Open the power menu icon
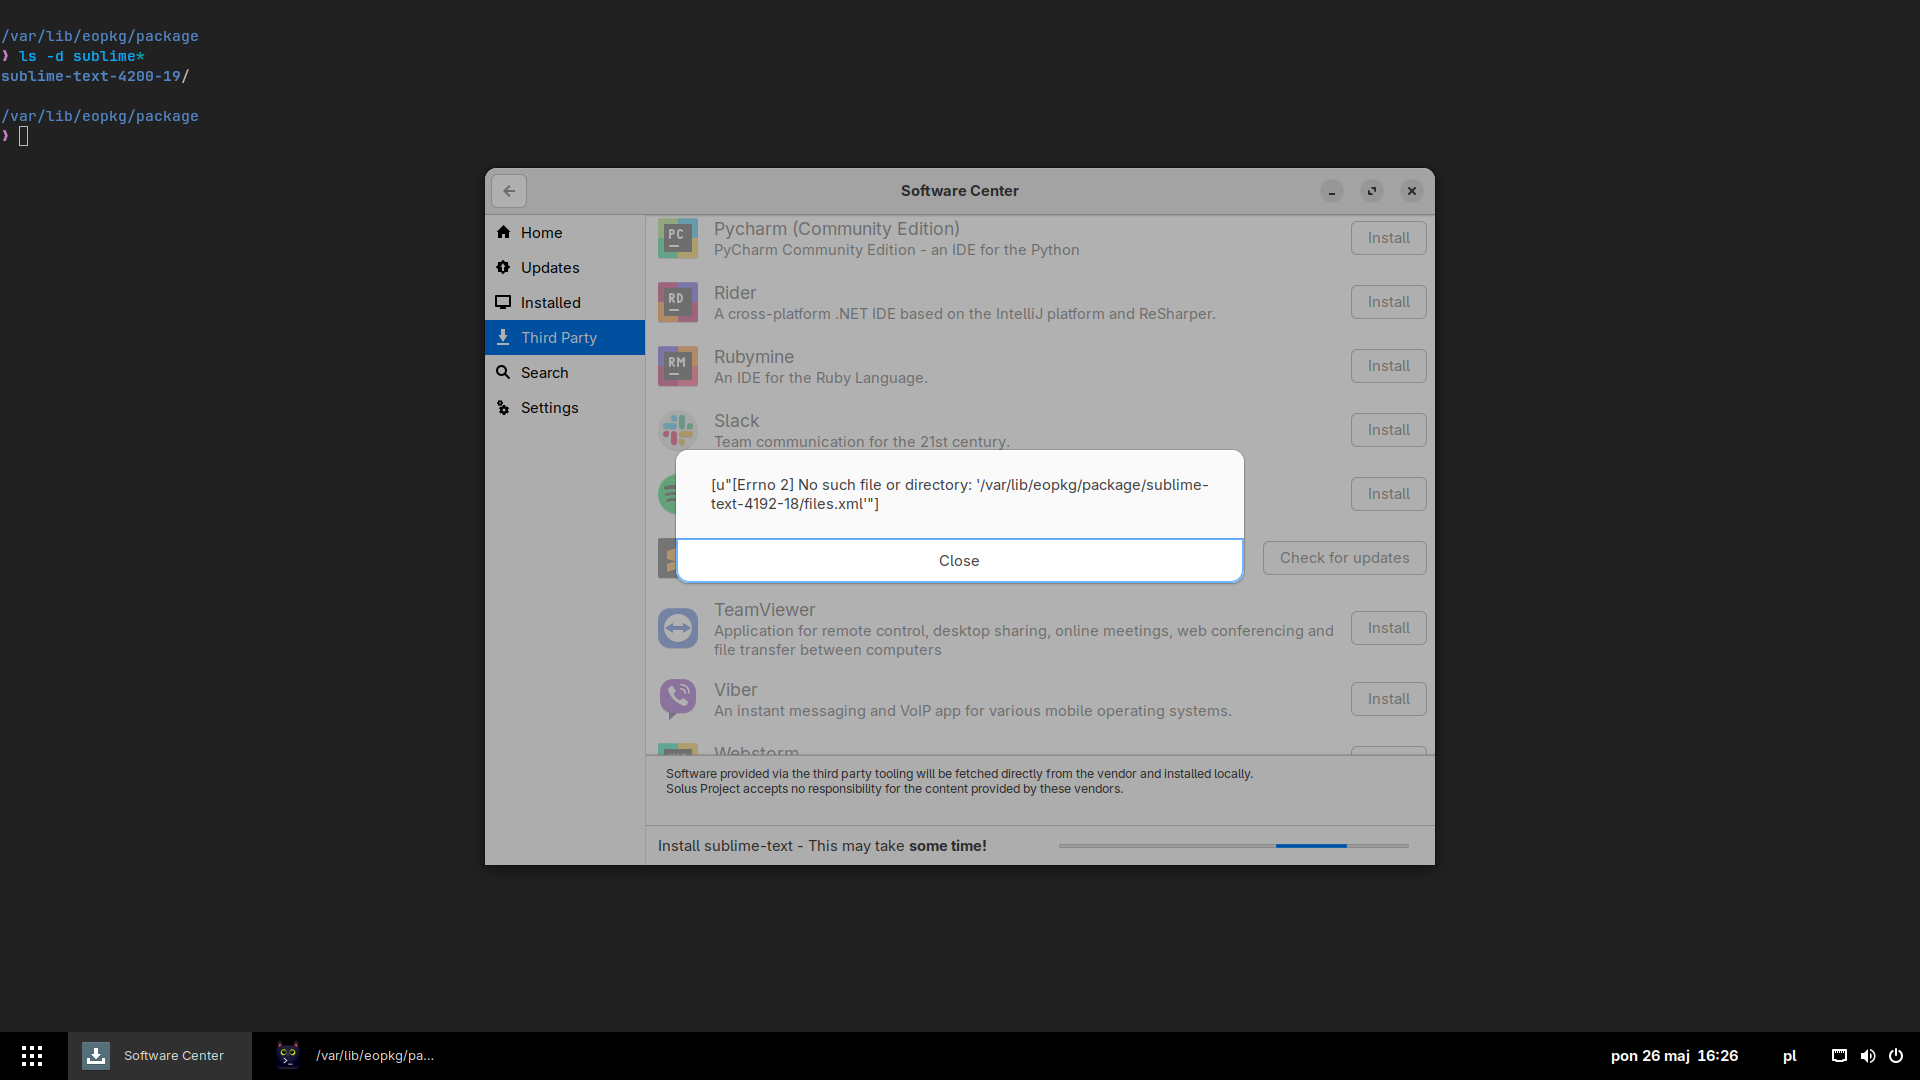Screen dimensions: 1920x1080 [x=1896, y=1056]
